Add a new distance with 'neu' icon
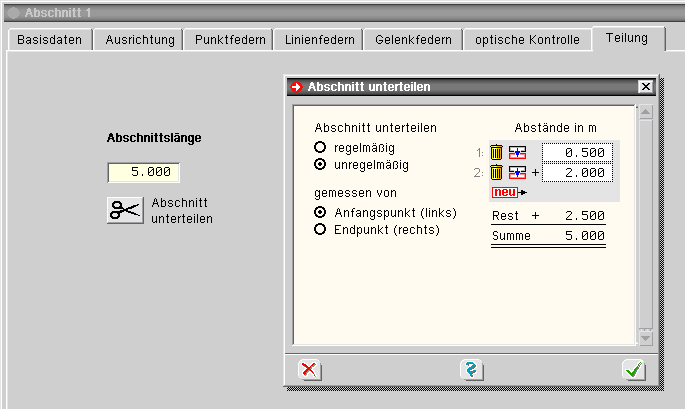The height and width of the screenshot is (409, 685). 507,191
